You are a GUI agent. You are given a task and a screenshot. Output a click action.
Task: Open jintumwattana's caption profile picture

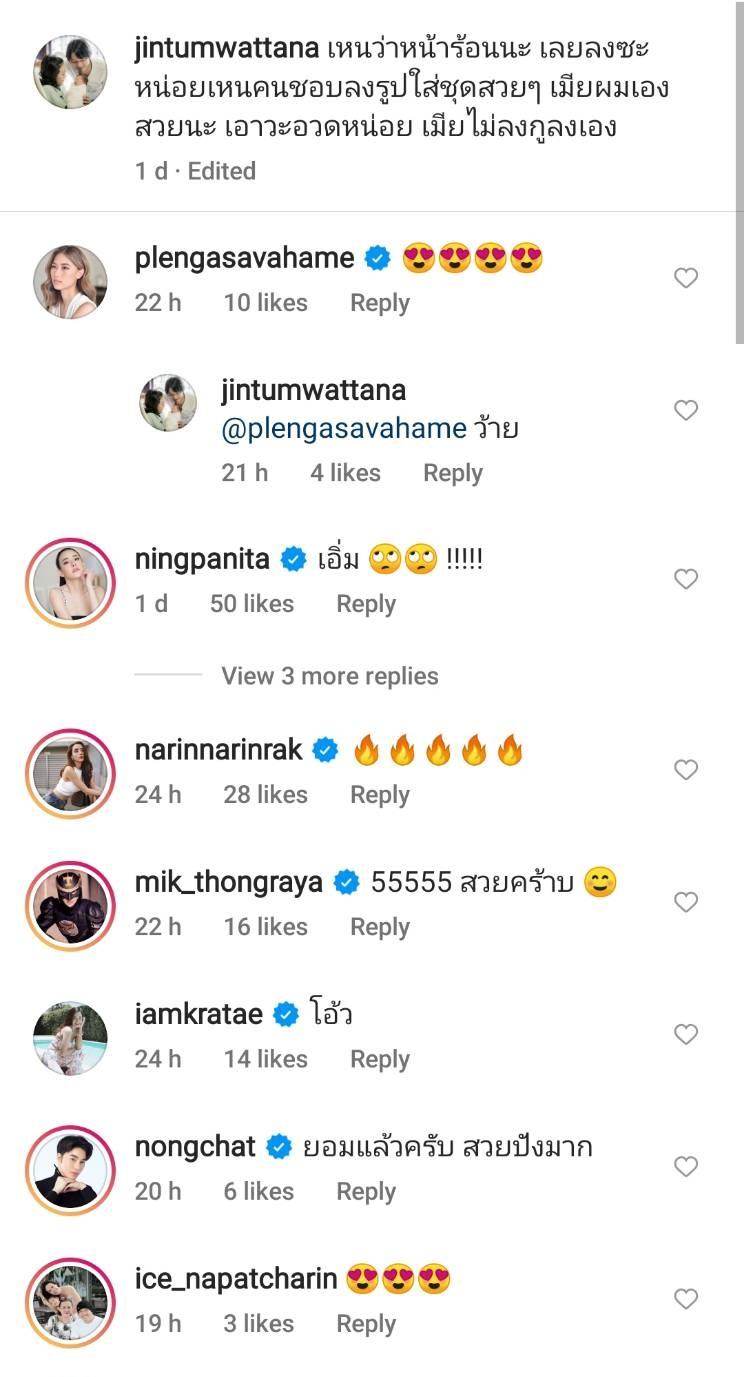point(70,72)
